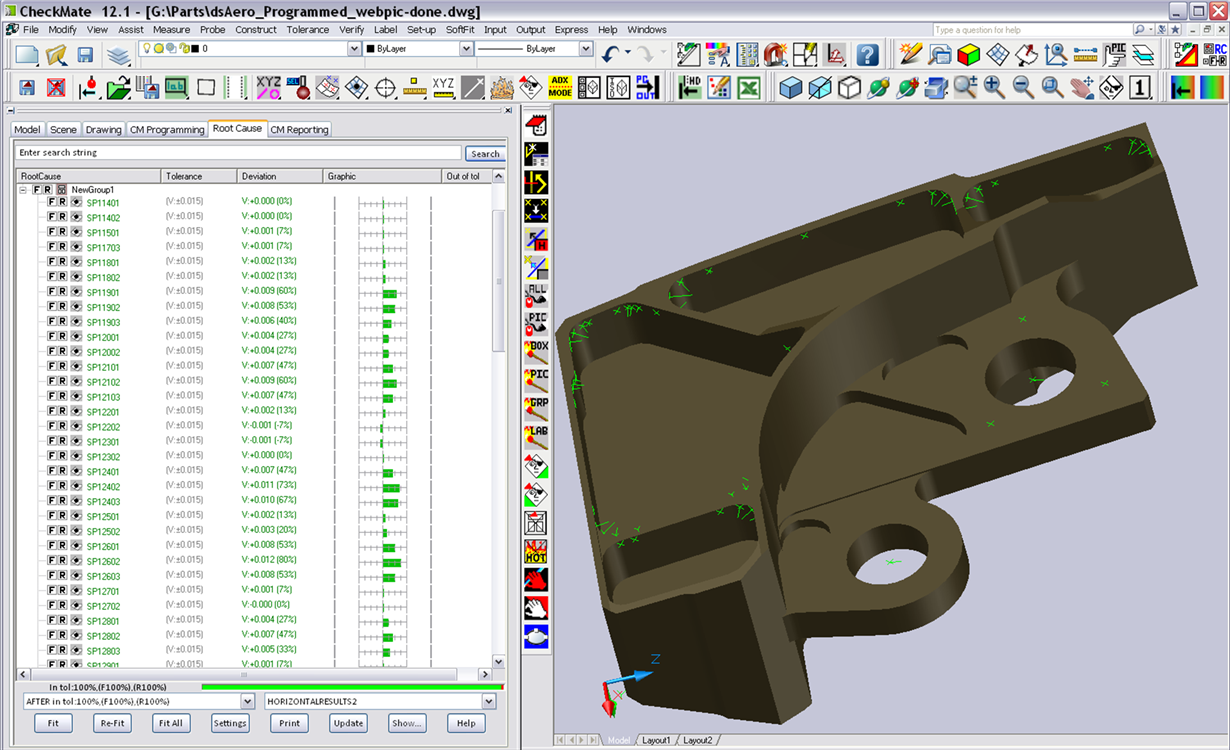Image resolution: width=1230 pixels, height=750 pixels.
Task: Open the HORIZONTALRESULTS2 dropdown
Action: (489, 702)
